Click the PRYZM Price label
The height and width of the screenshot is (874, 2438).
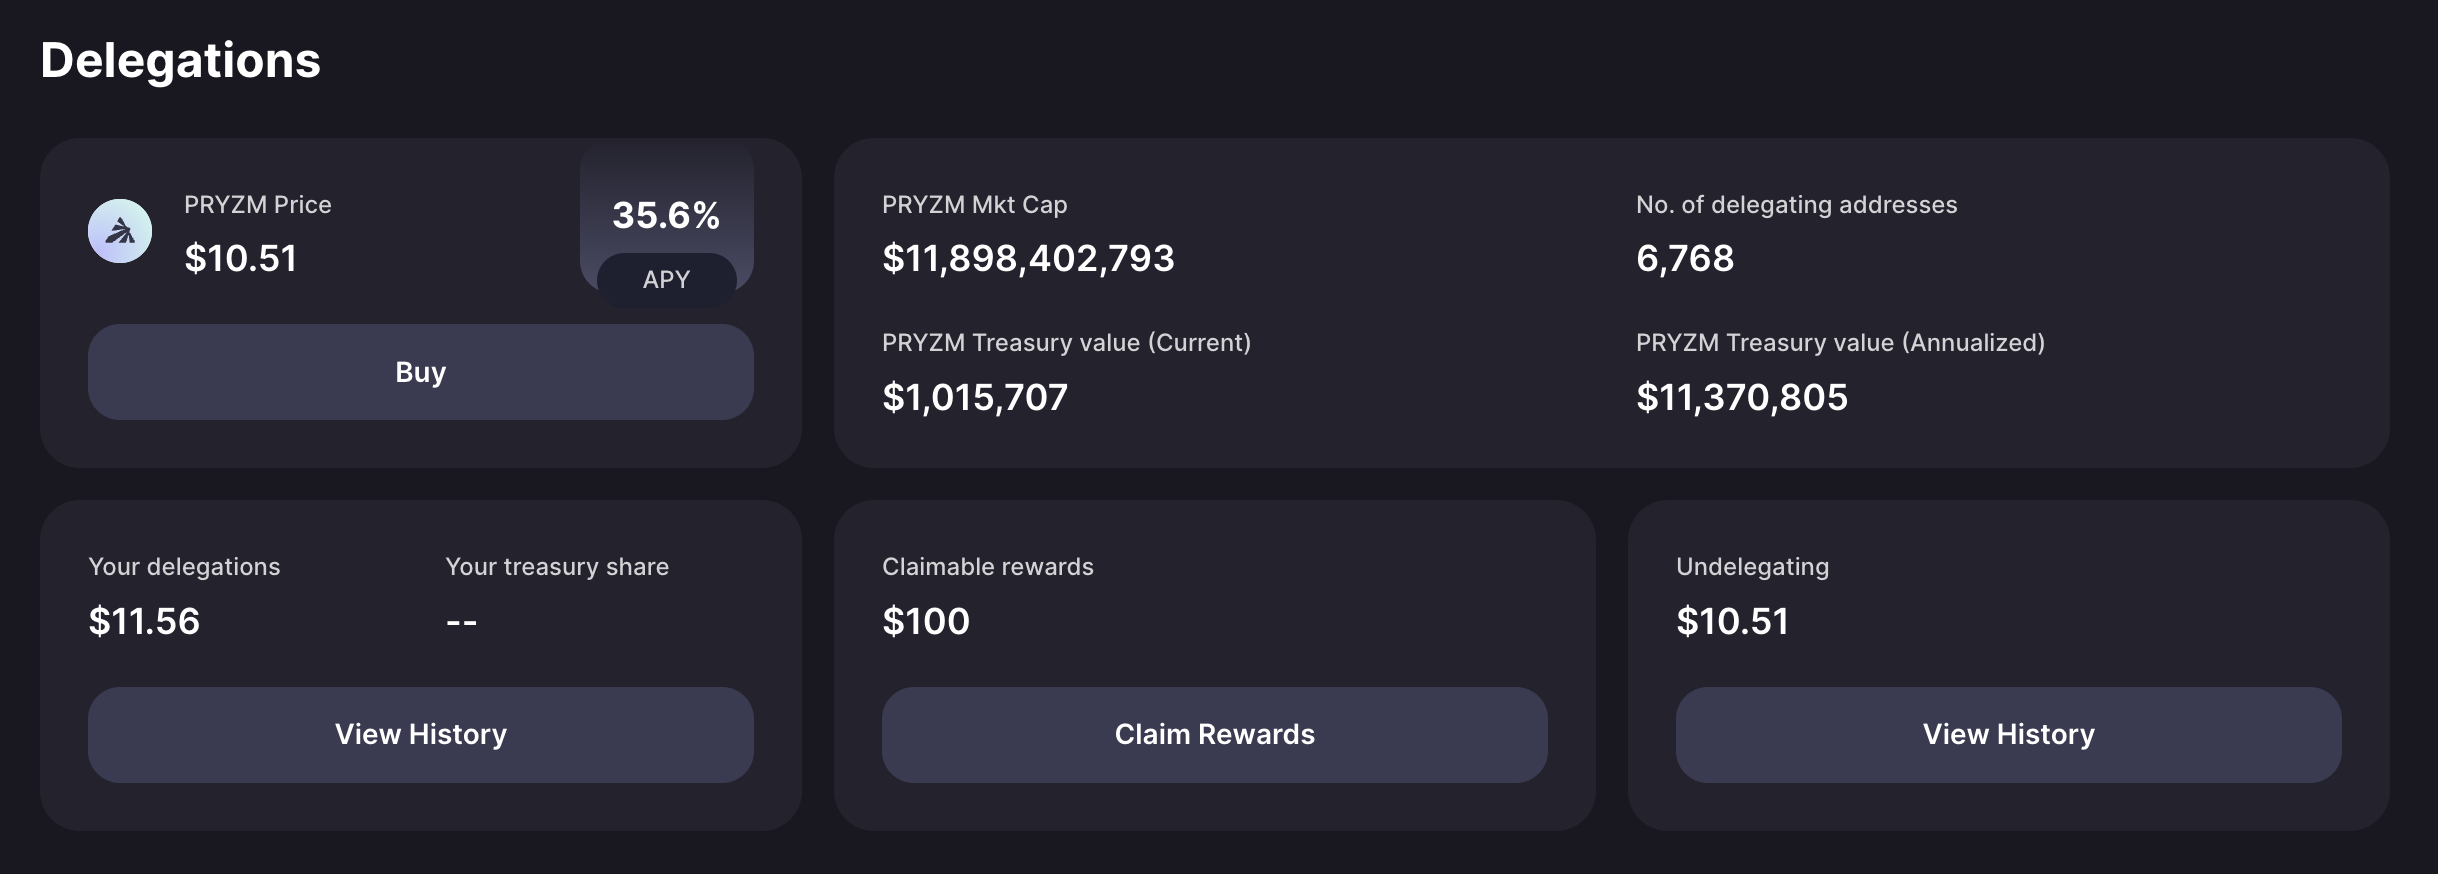click(x=258, y=204)
